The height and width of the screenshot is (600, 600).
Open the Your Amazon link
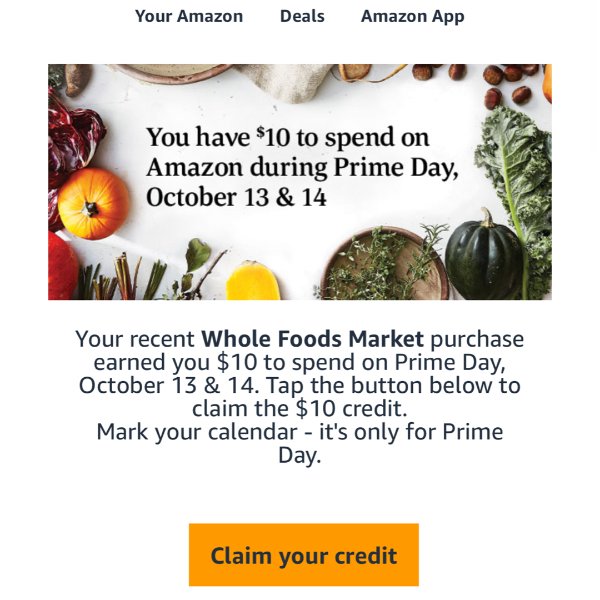click(x=189, y=16)
